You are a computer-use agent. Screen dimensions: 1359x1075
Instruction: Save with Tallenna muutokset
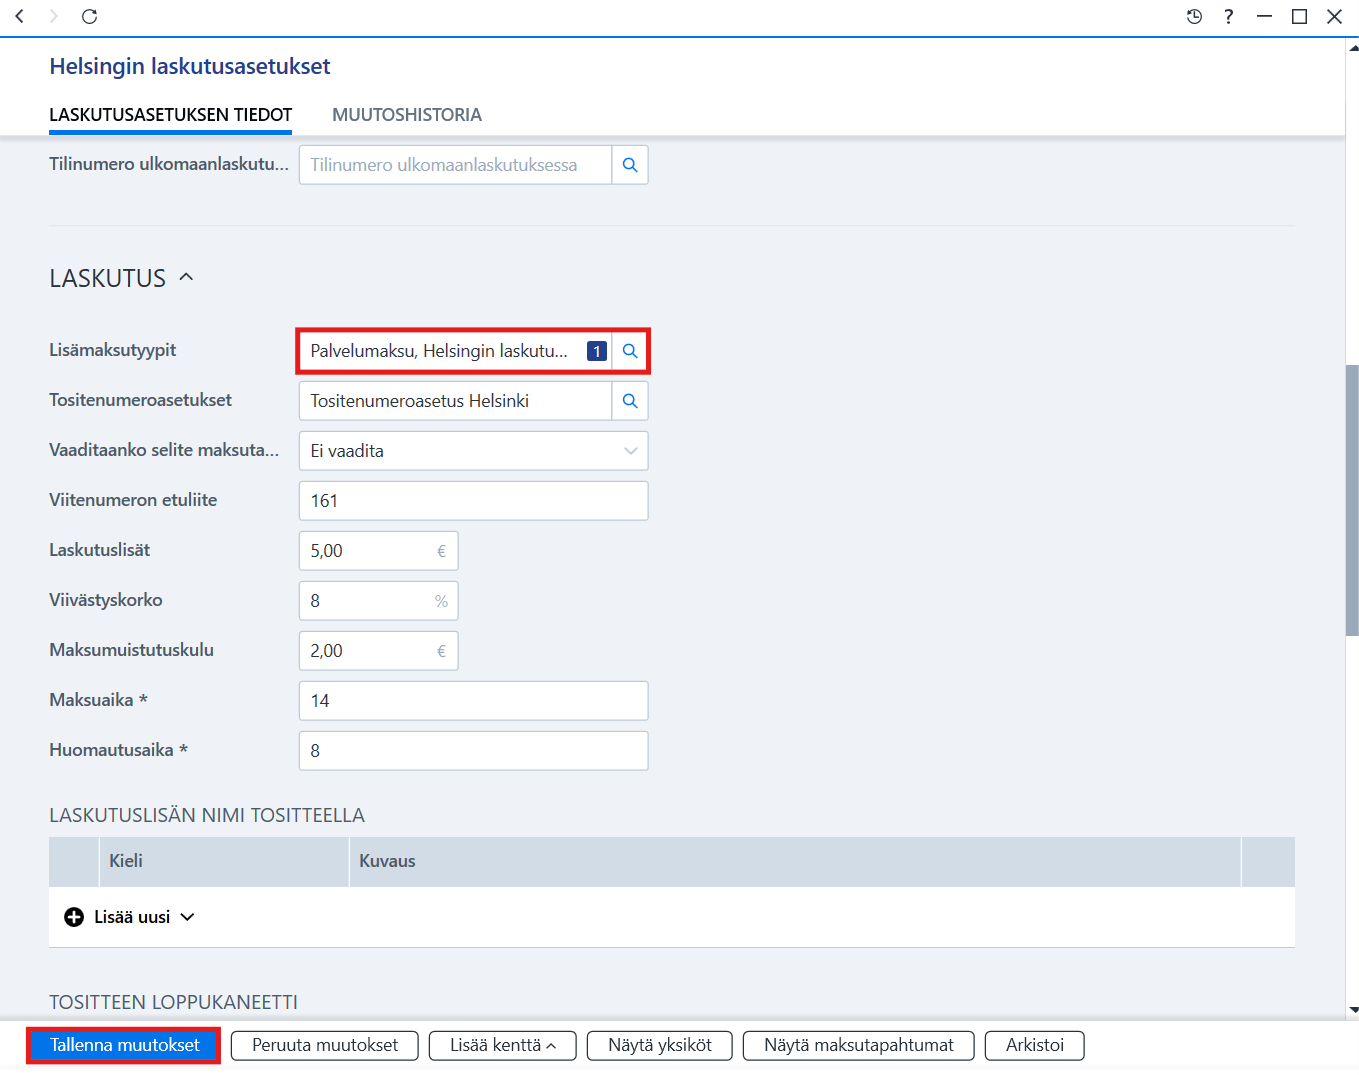pos(124,1045)
